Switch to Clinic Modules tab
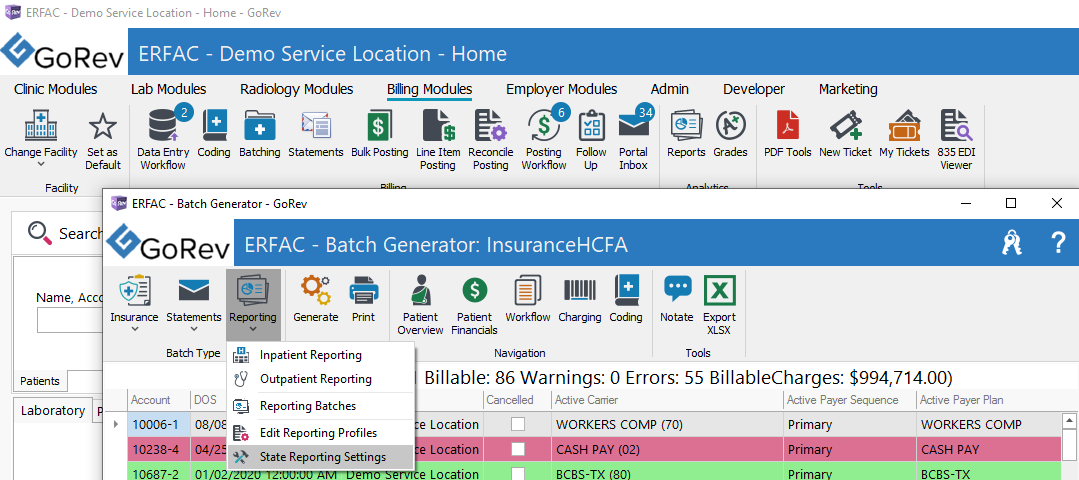 click(55, 89)
